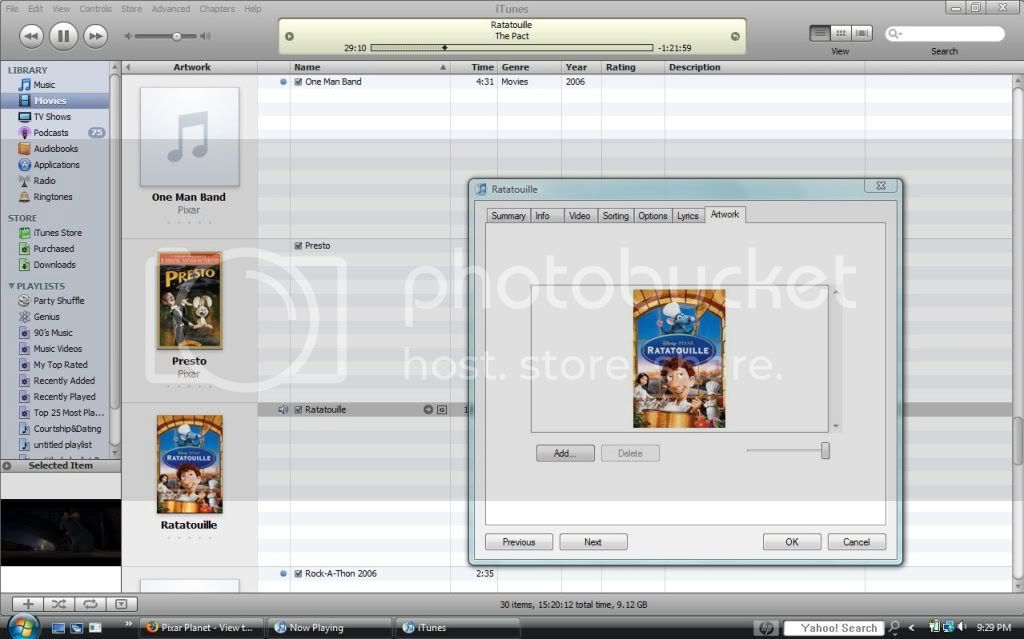This screenshot has width=1024, height=639.
Task: Click the Next button in dialog
Action: 593,542
